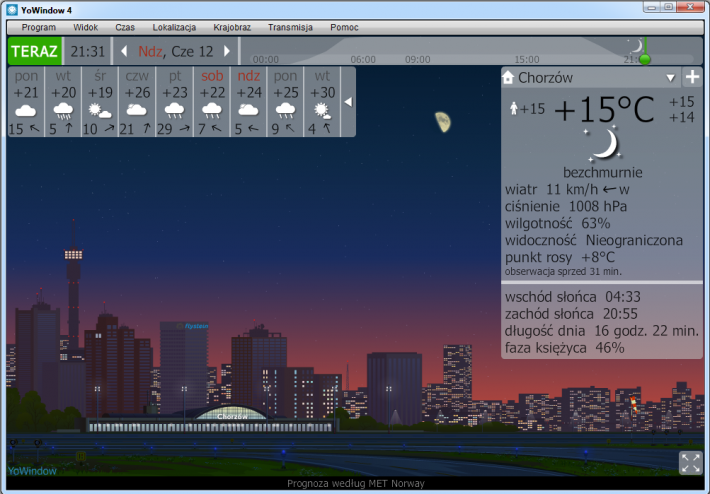Click the large +15°C temperature
710x494 pixels.
click(x=604, y=110)
